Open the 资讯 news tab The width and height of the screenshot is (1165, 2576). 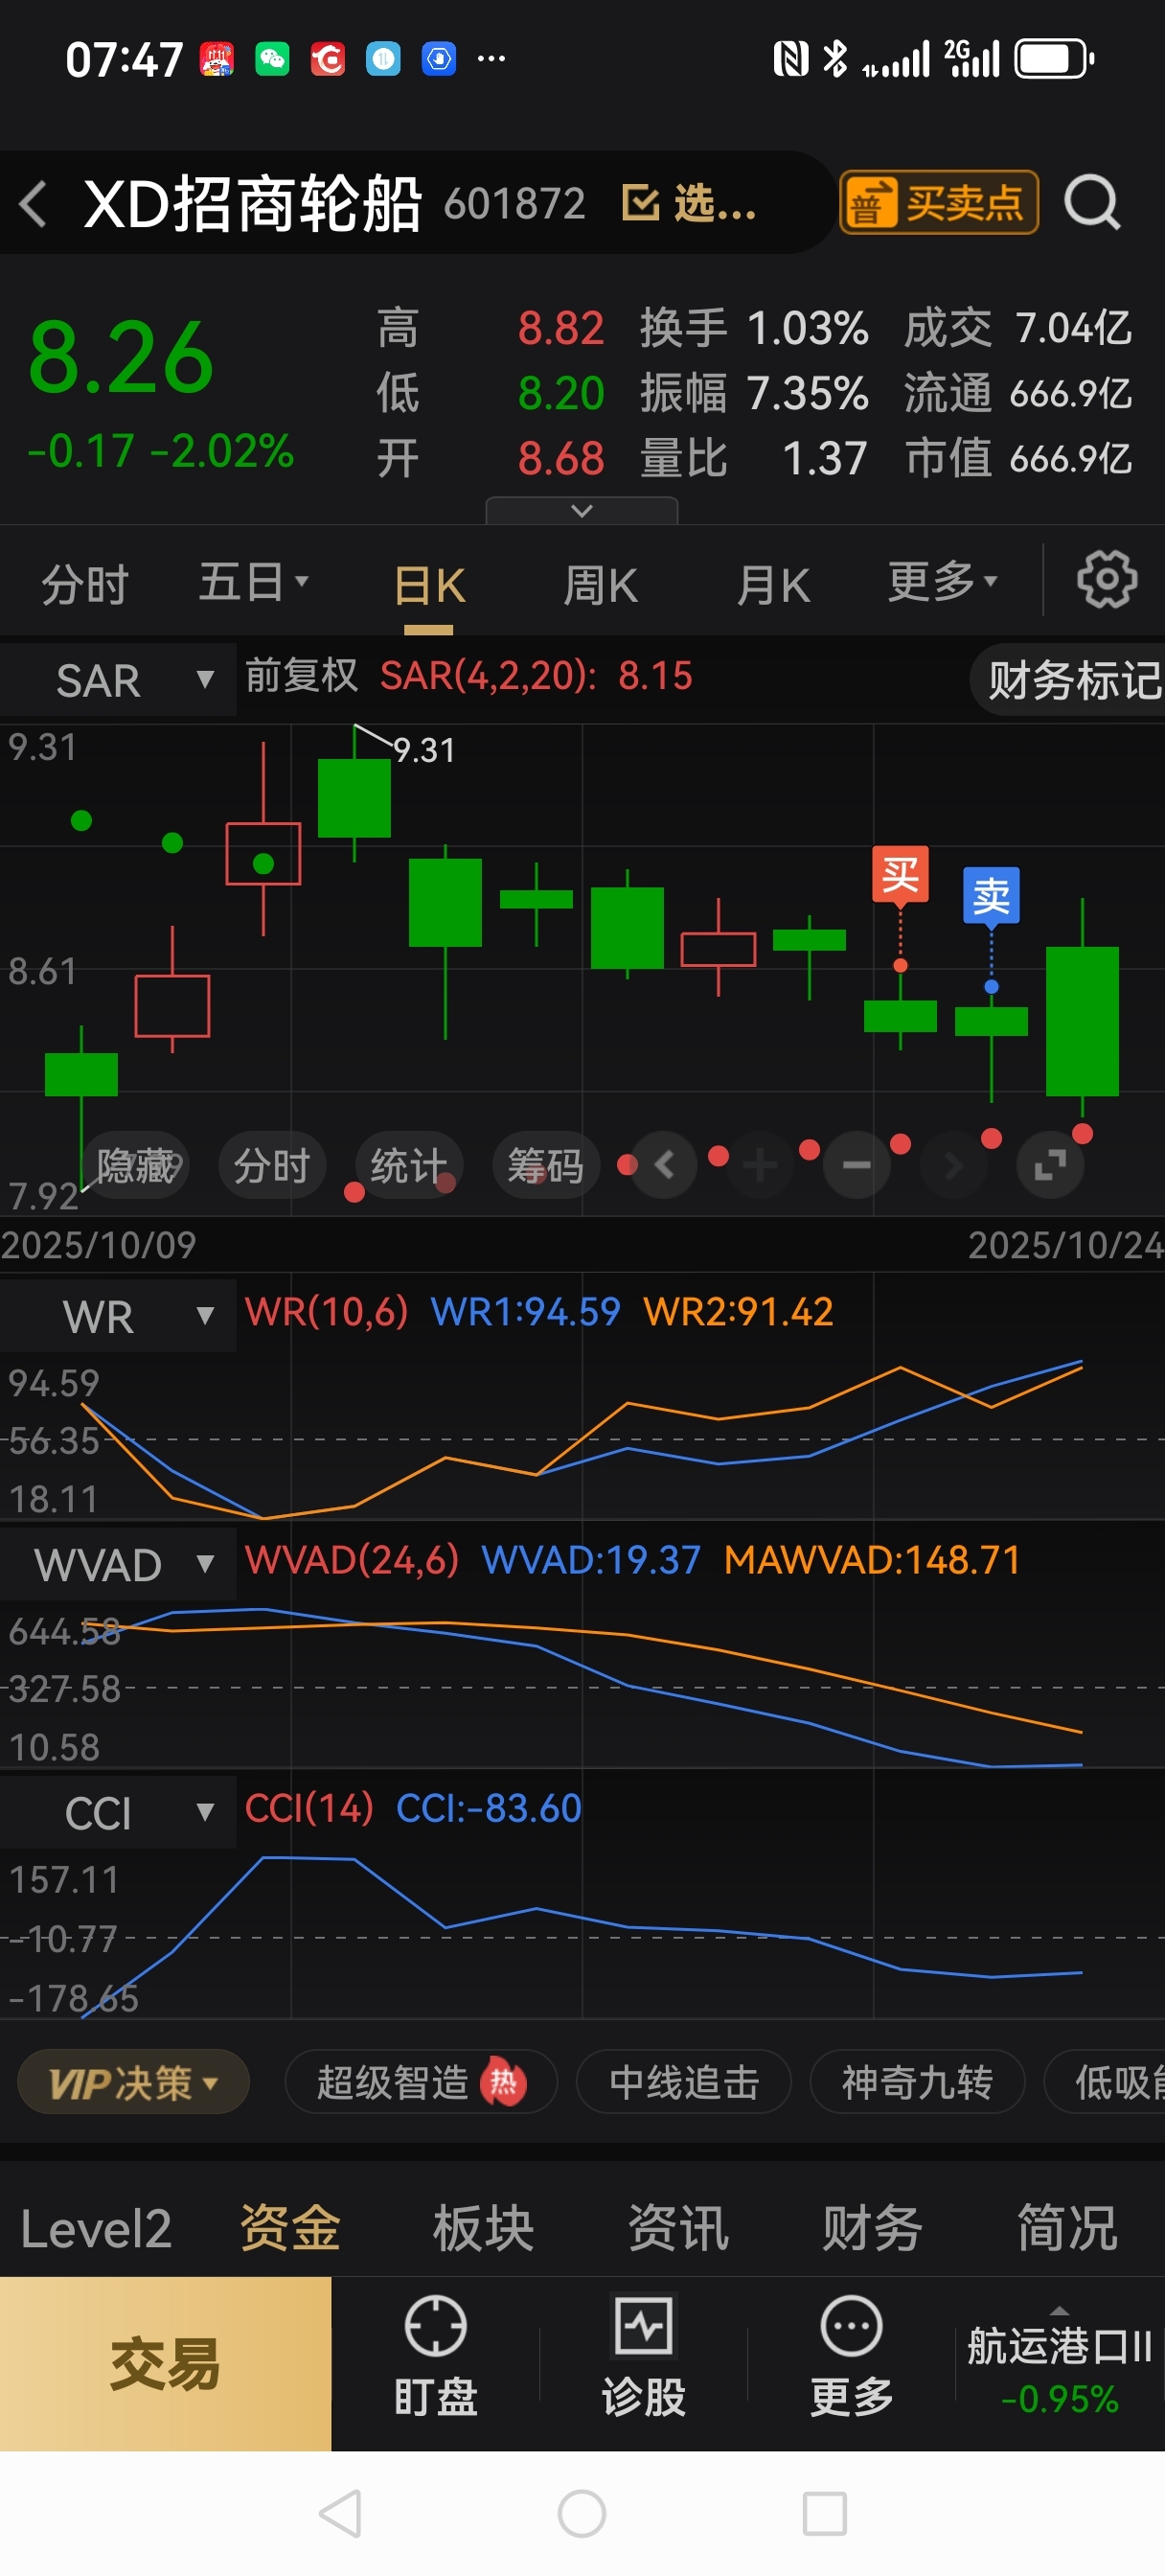(x=678, y=2229)
